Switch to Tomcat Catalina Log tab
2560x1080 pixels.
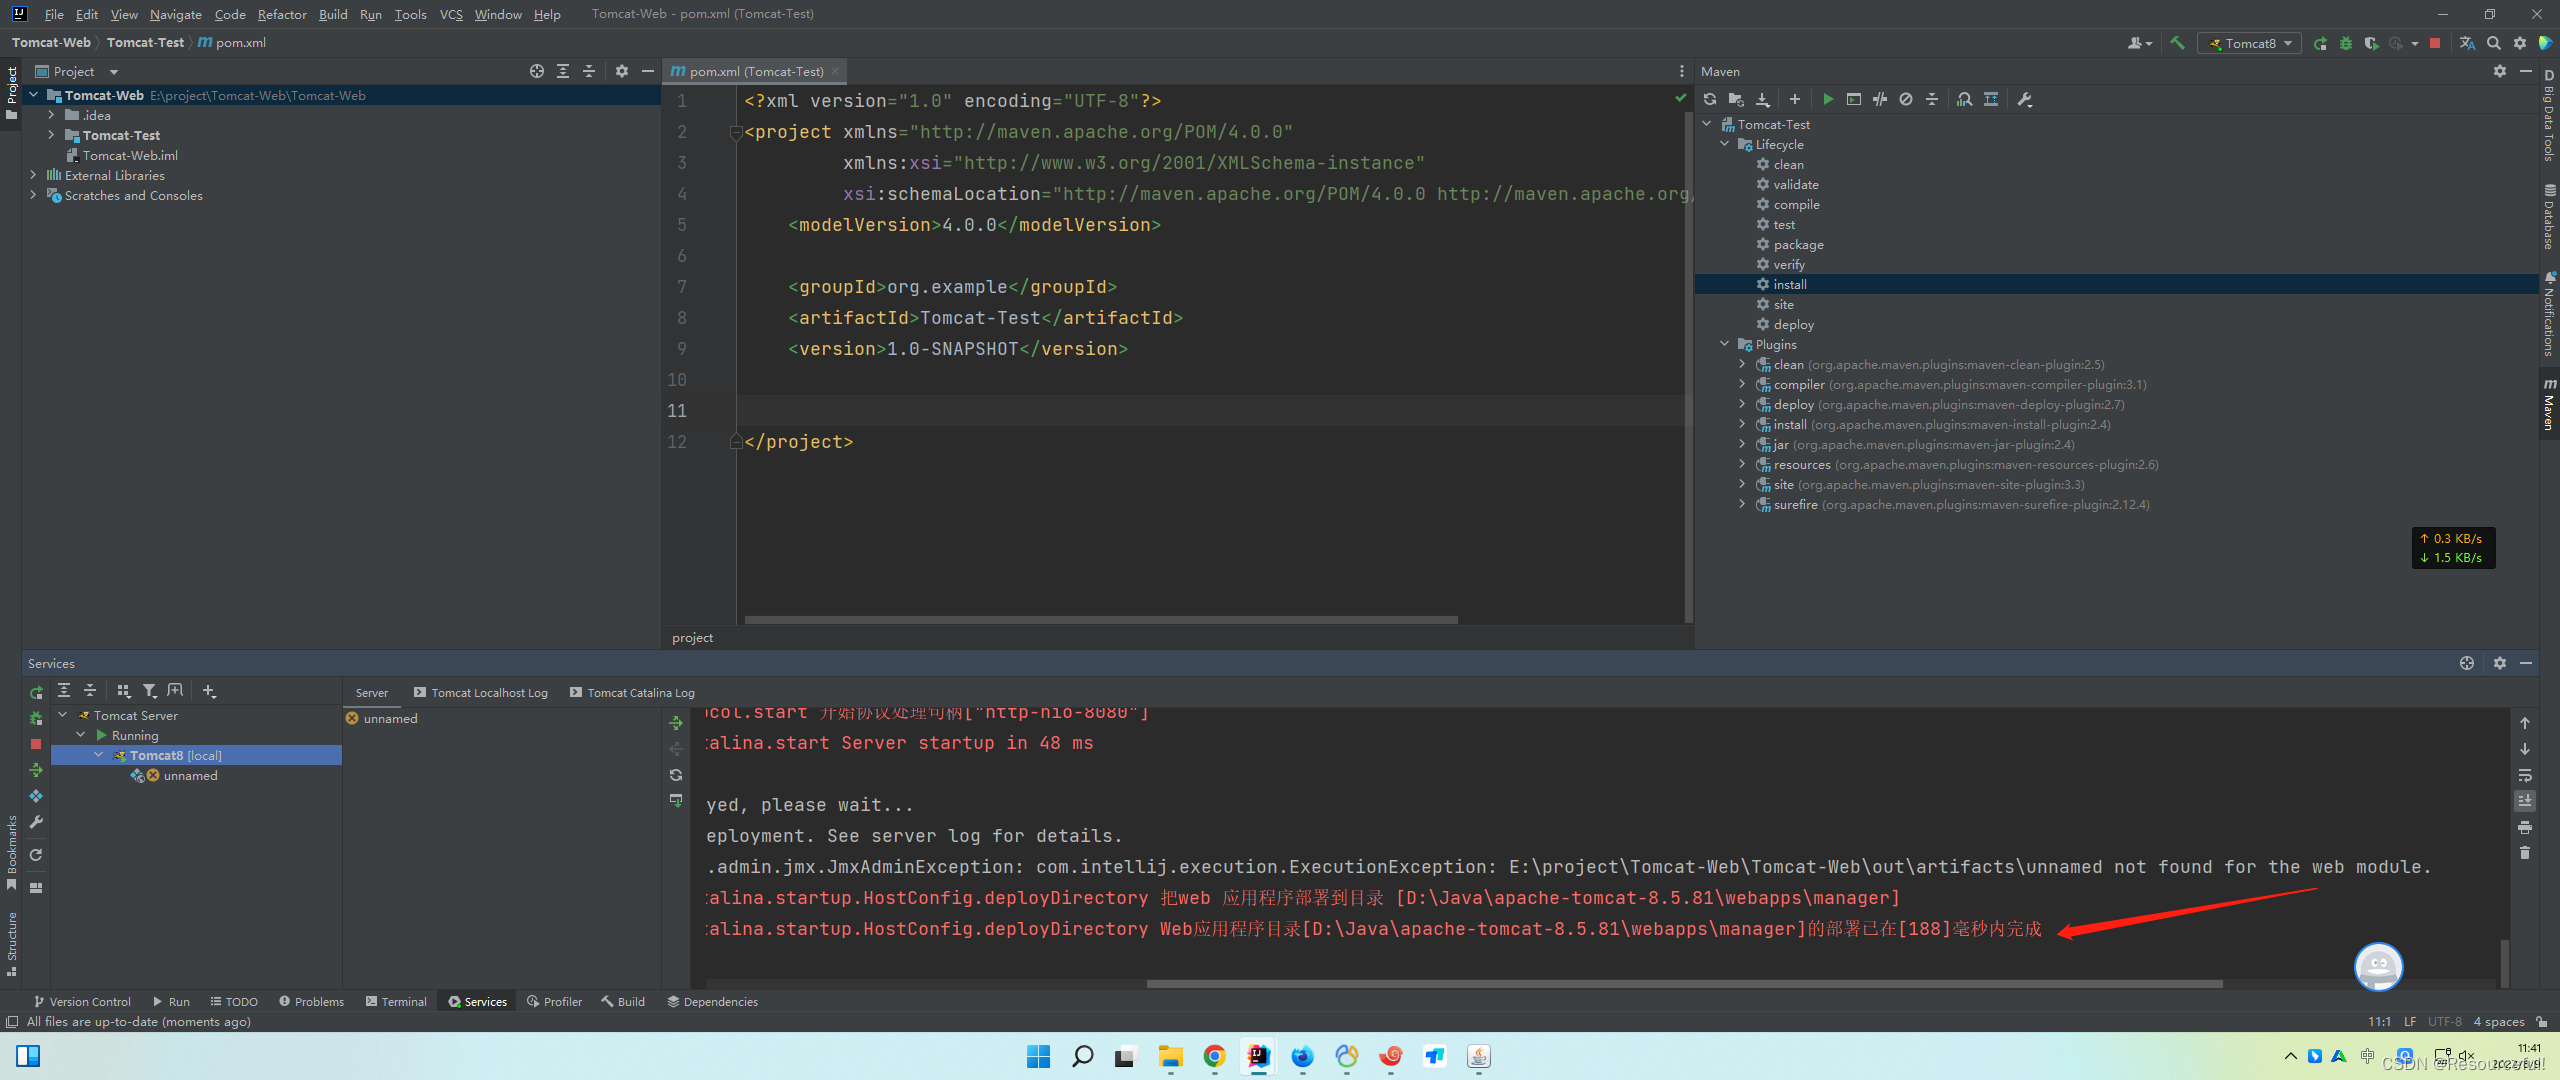pyautogui.click(x=631, y=692)
